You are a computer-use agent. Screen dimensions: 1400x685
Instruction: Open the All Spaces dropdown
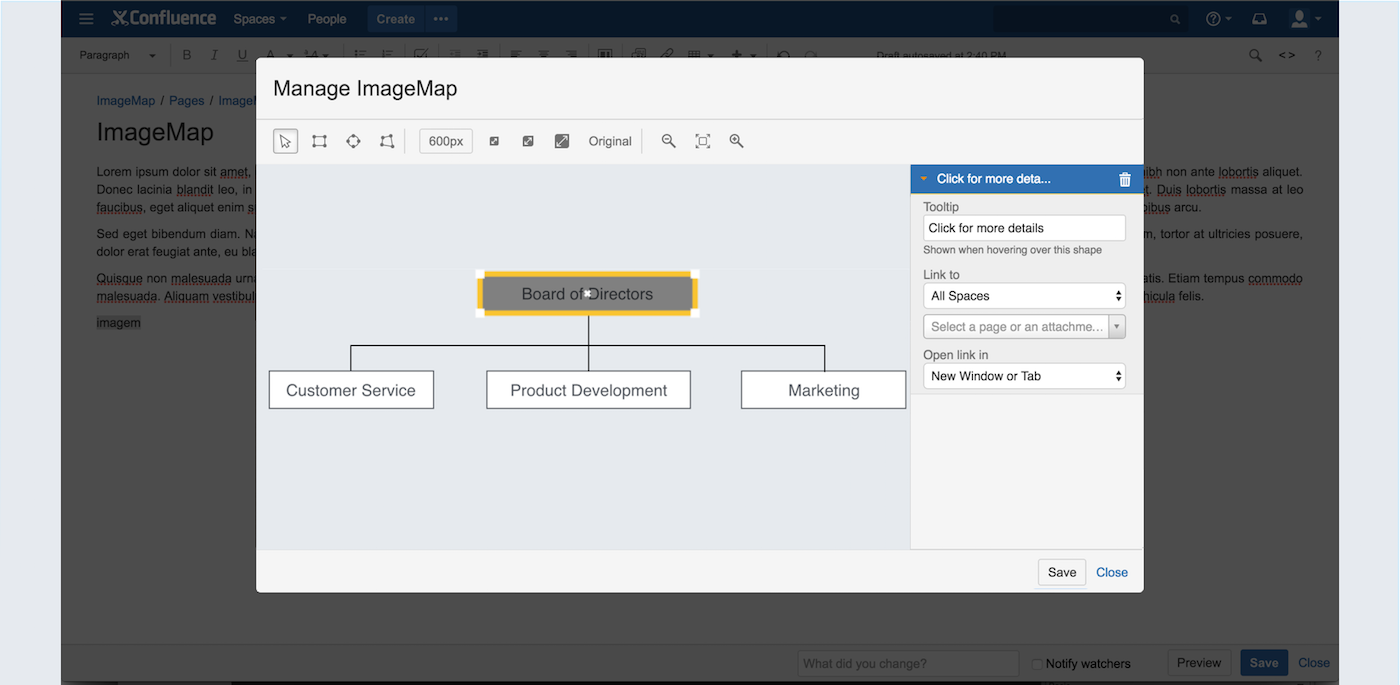[1024, 296]
